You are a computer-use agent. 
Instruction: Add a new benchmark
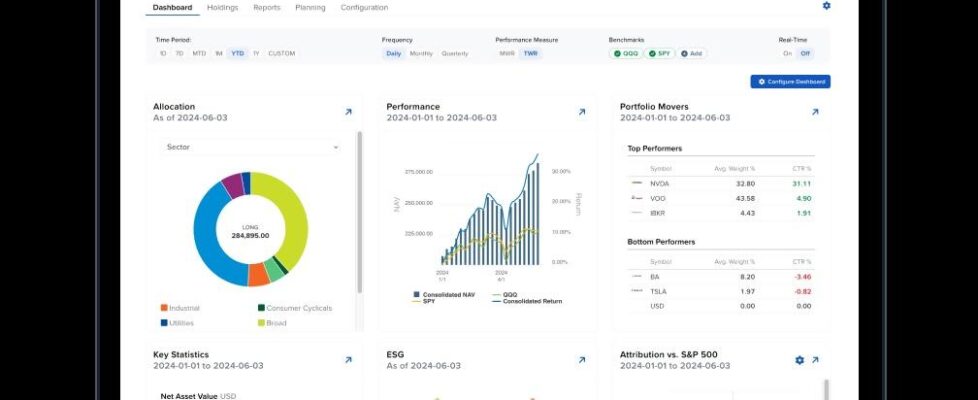pyautogui.click(x=692, y=53)
